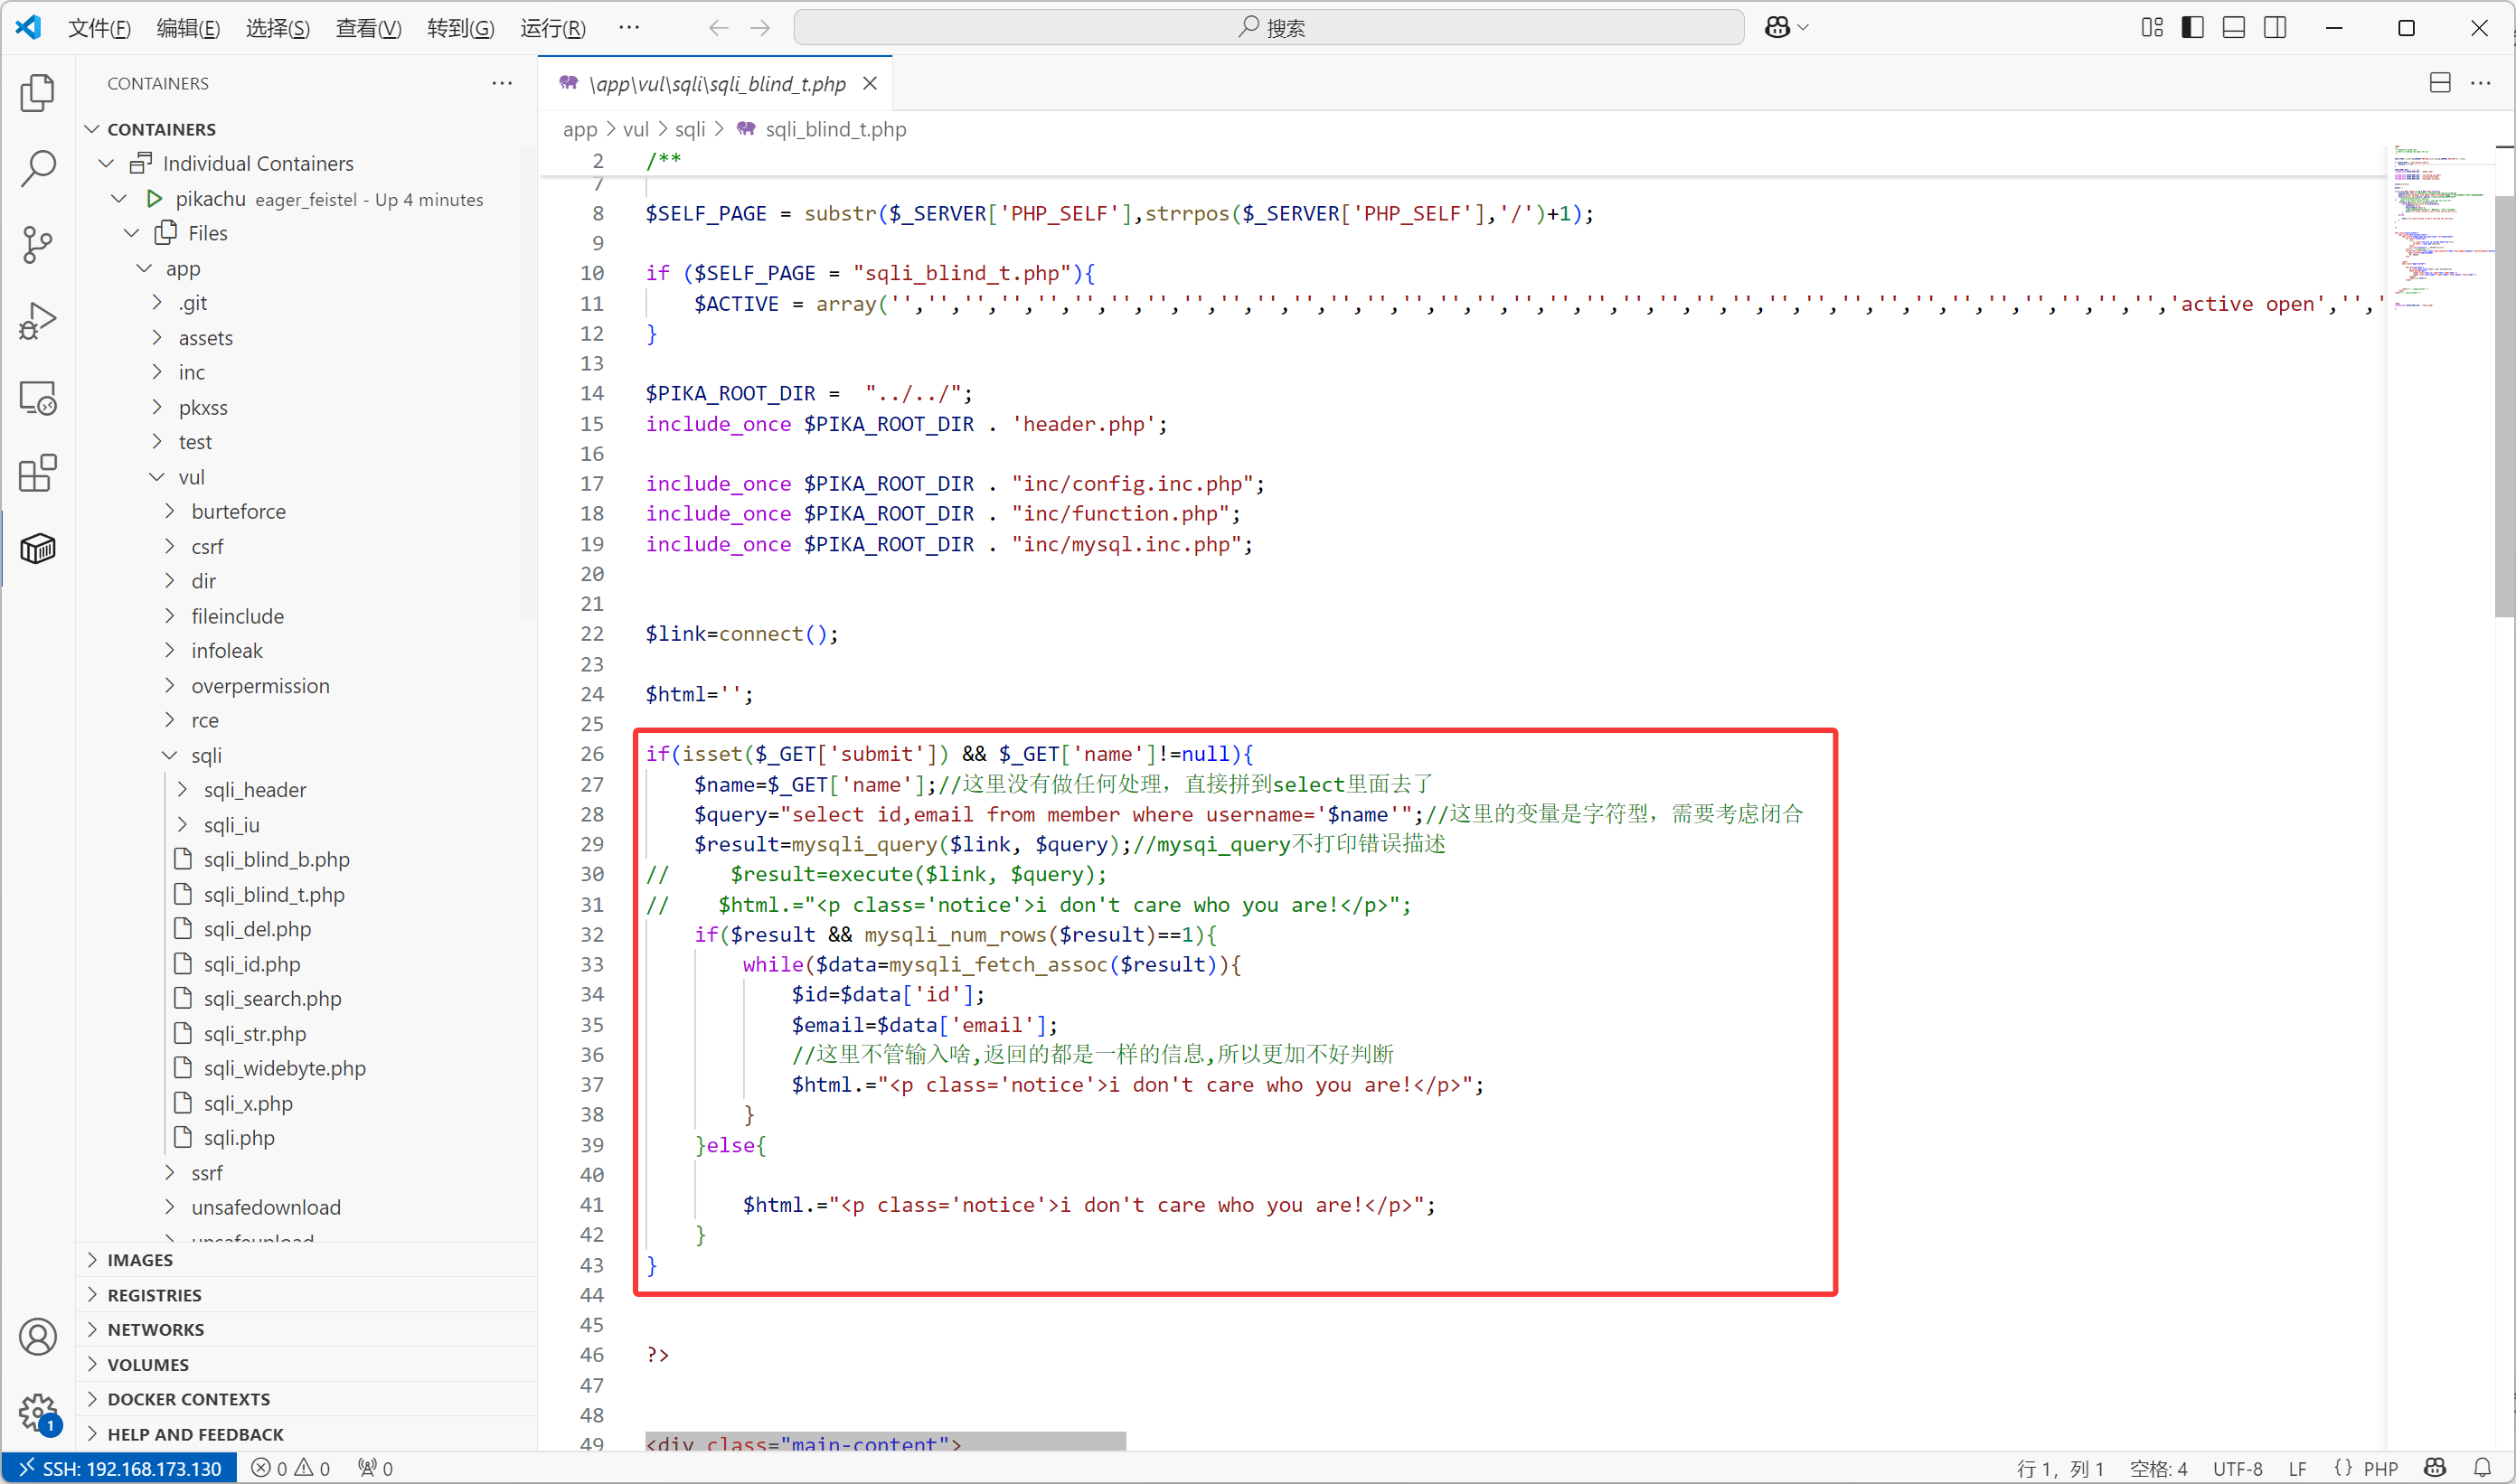Click the SSH remote host status button

coord(120,1468)
